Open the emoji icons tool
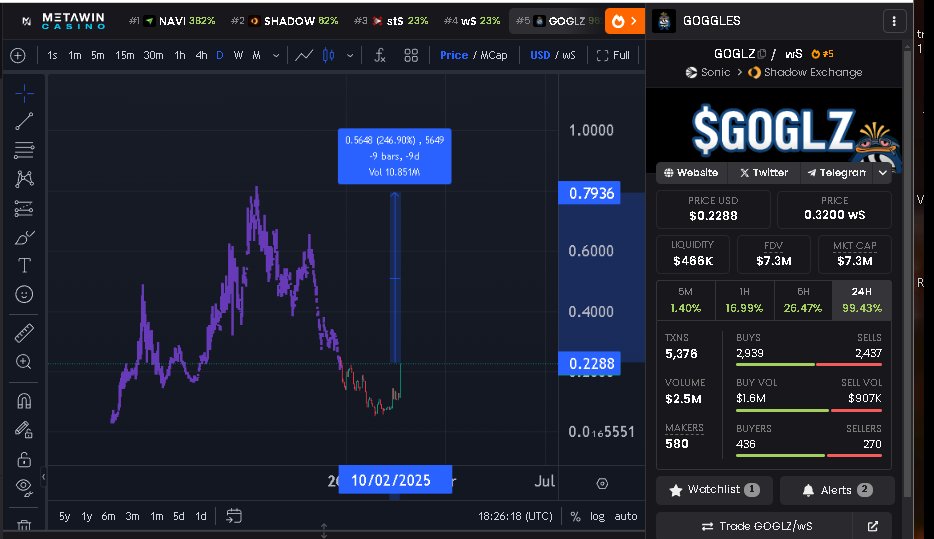The image size is (934, 539). [x=24, y=294]
